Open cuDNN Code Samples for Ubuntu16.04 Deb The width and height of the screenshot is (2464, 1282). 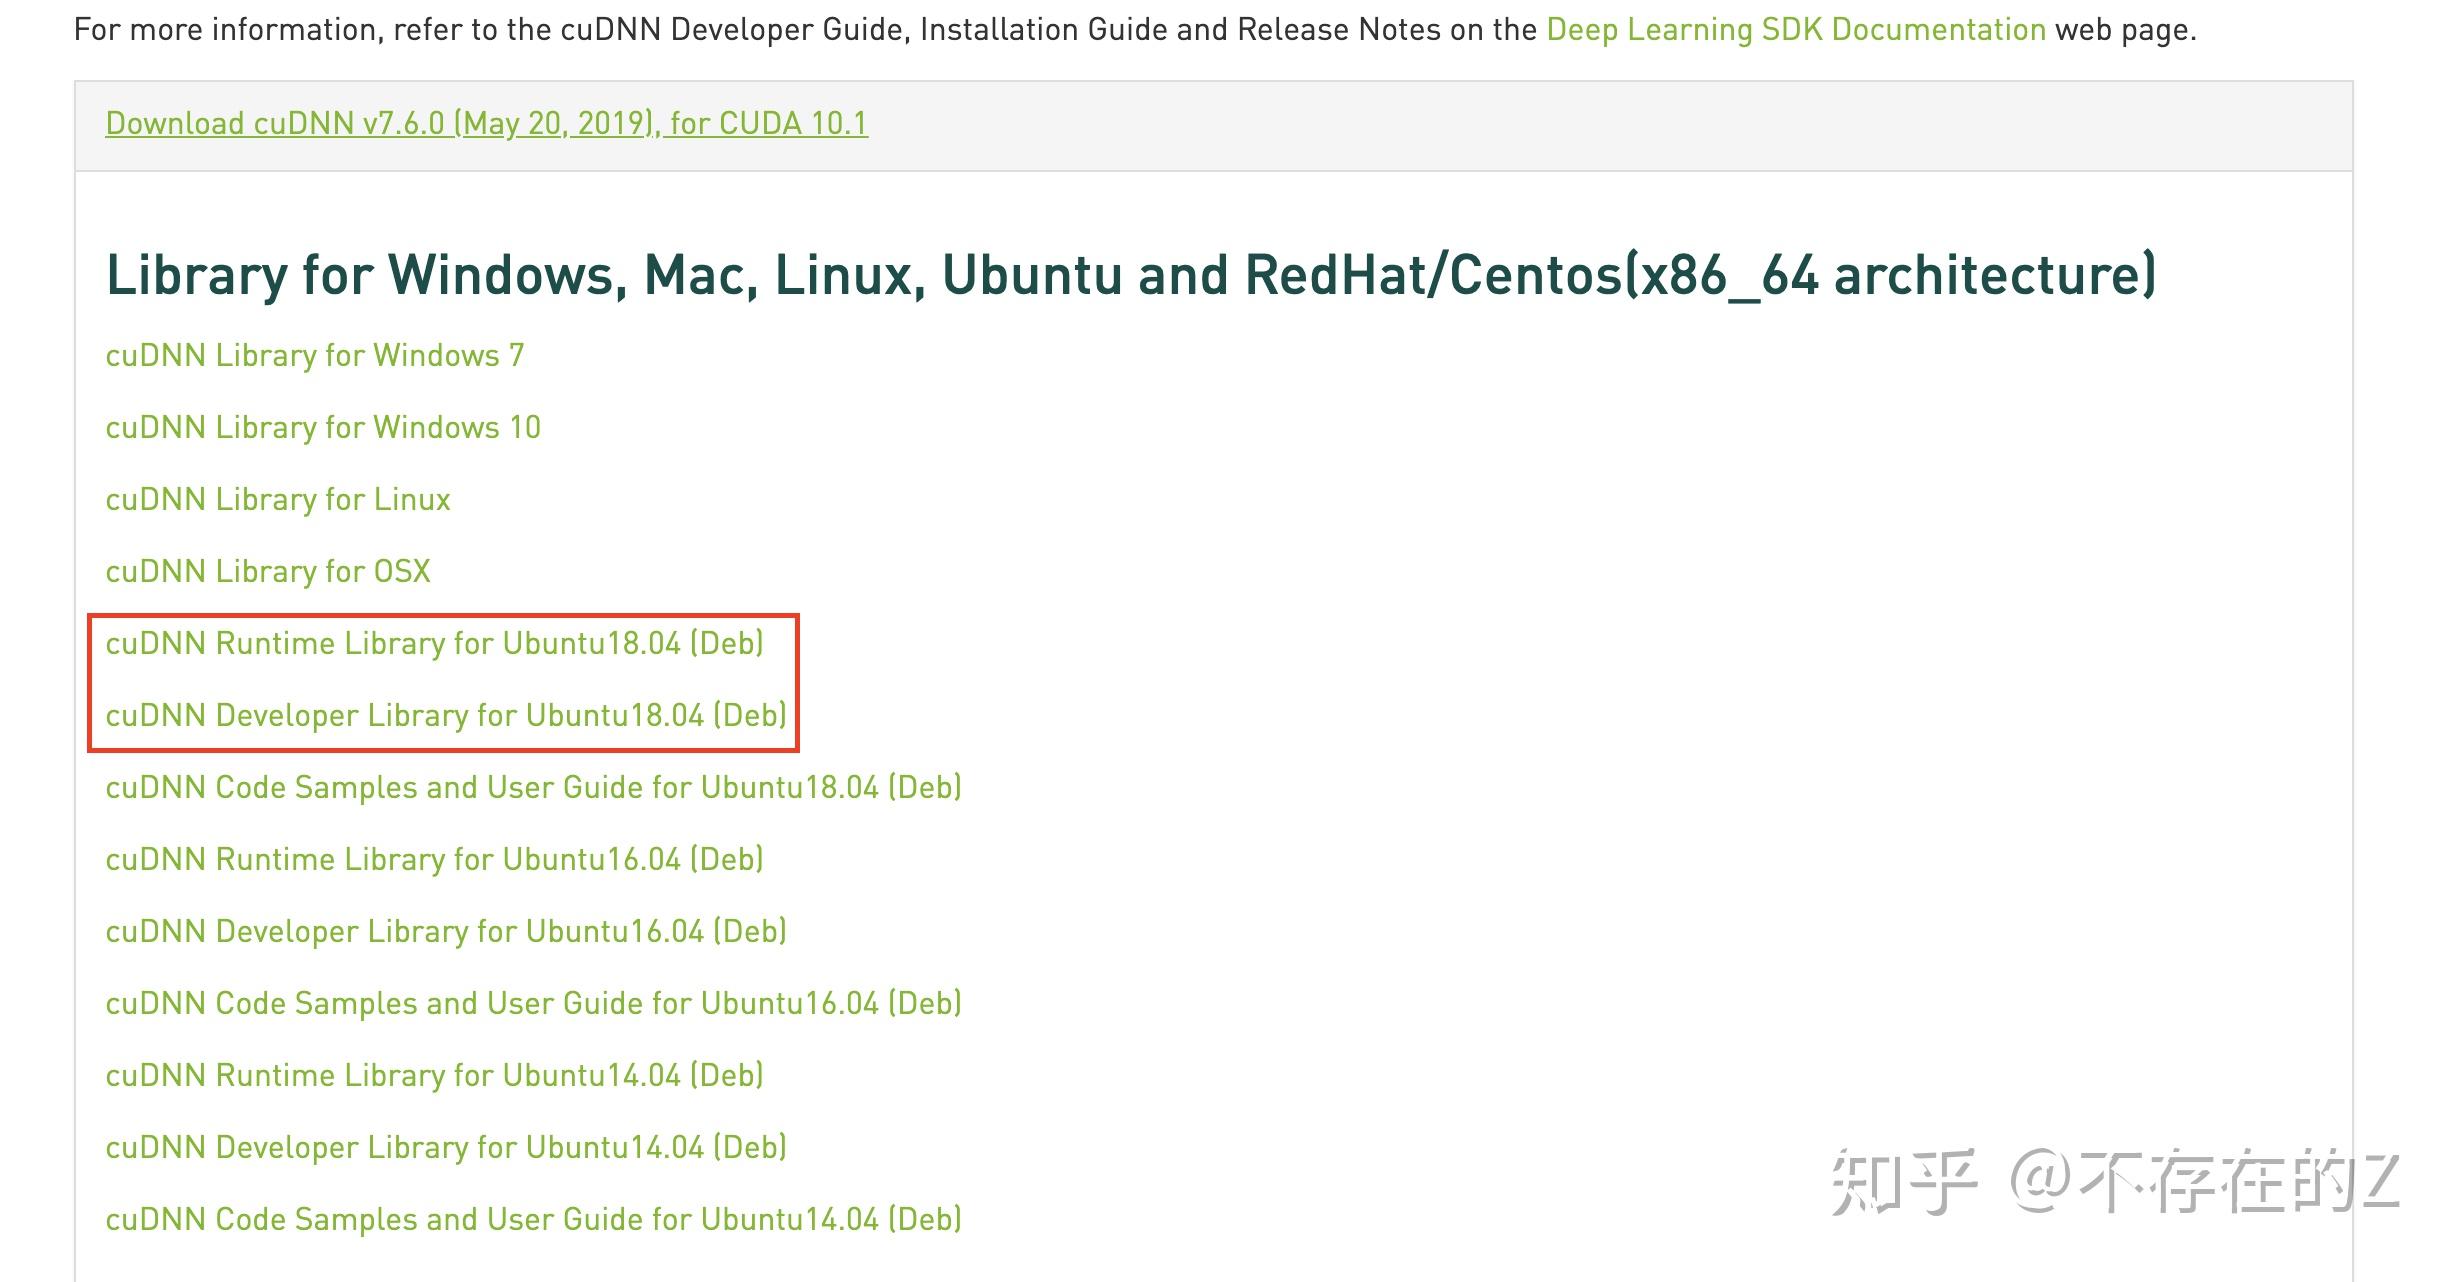click(x=533, y=1004)
